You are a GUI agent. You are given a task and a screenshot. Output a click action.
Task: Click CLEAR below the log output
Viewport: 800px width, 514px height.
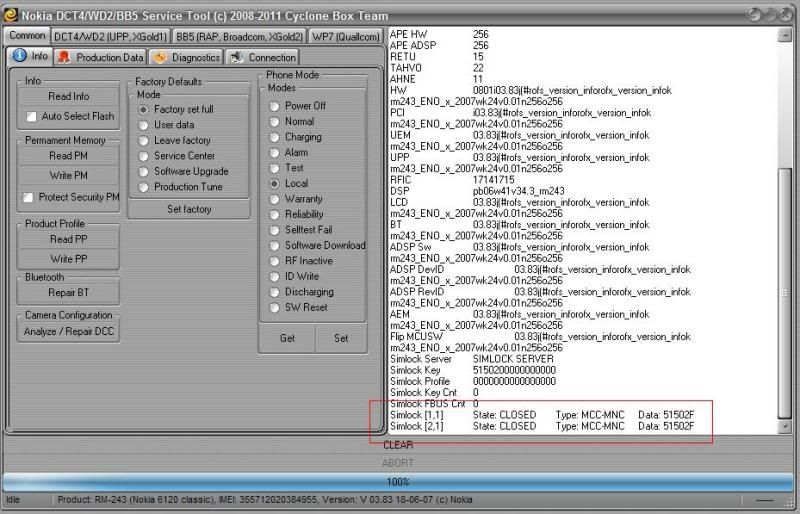coord(398,445)
